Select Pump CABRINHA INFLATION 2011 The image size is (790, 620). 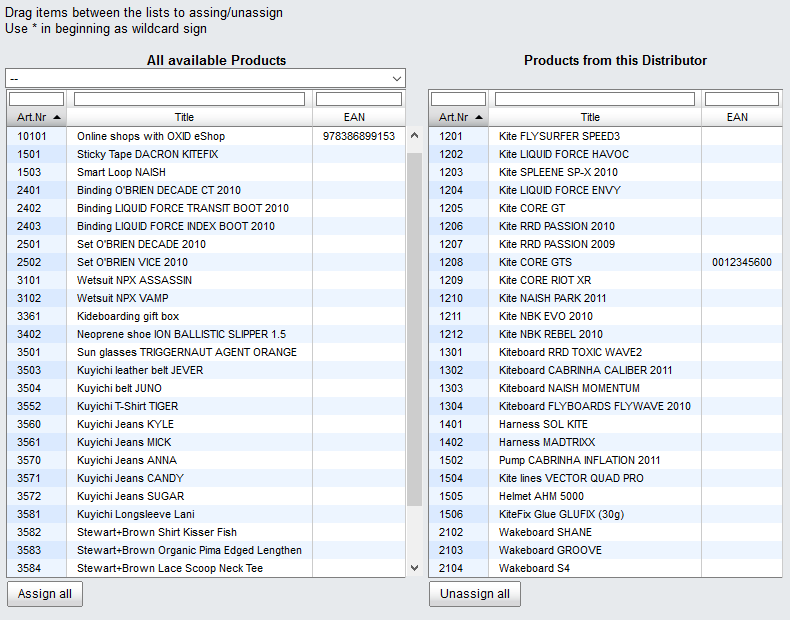(606, 460)
